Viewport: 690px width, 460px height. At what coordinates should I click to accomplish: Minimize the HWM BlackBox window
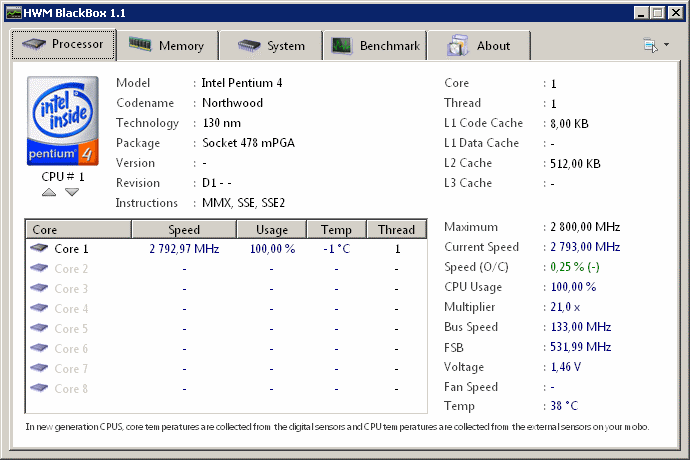641,13
